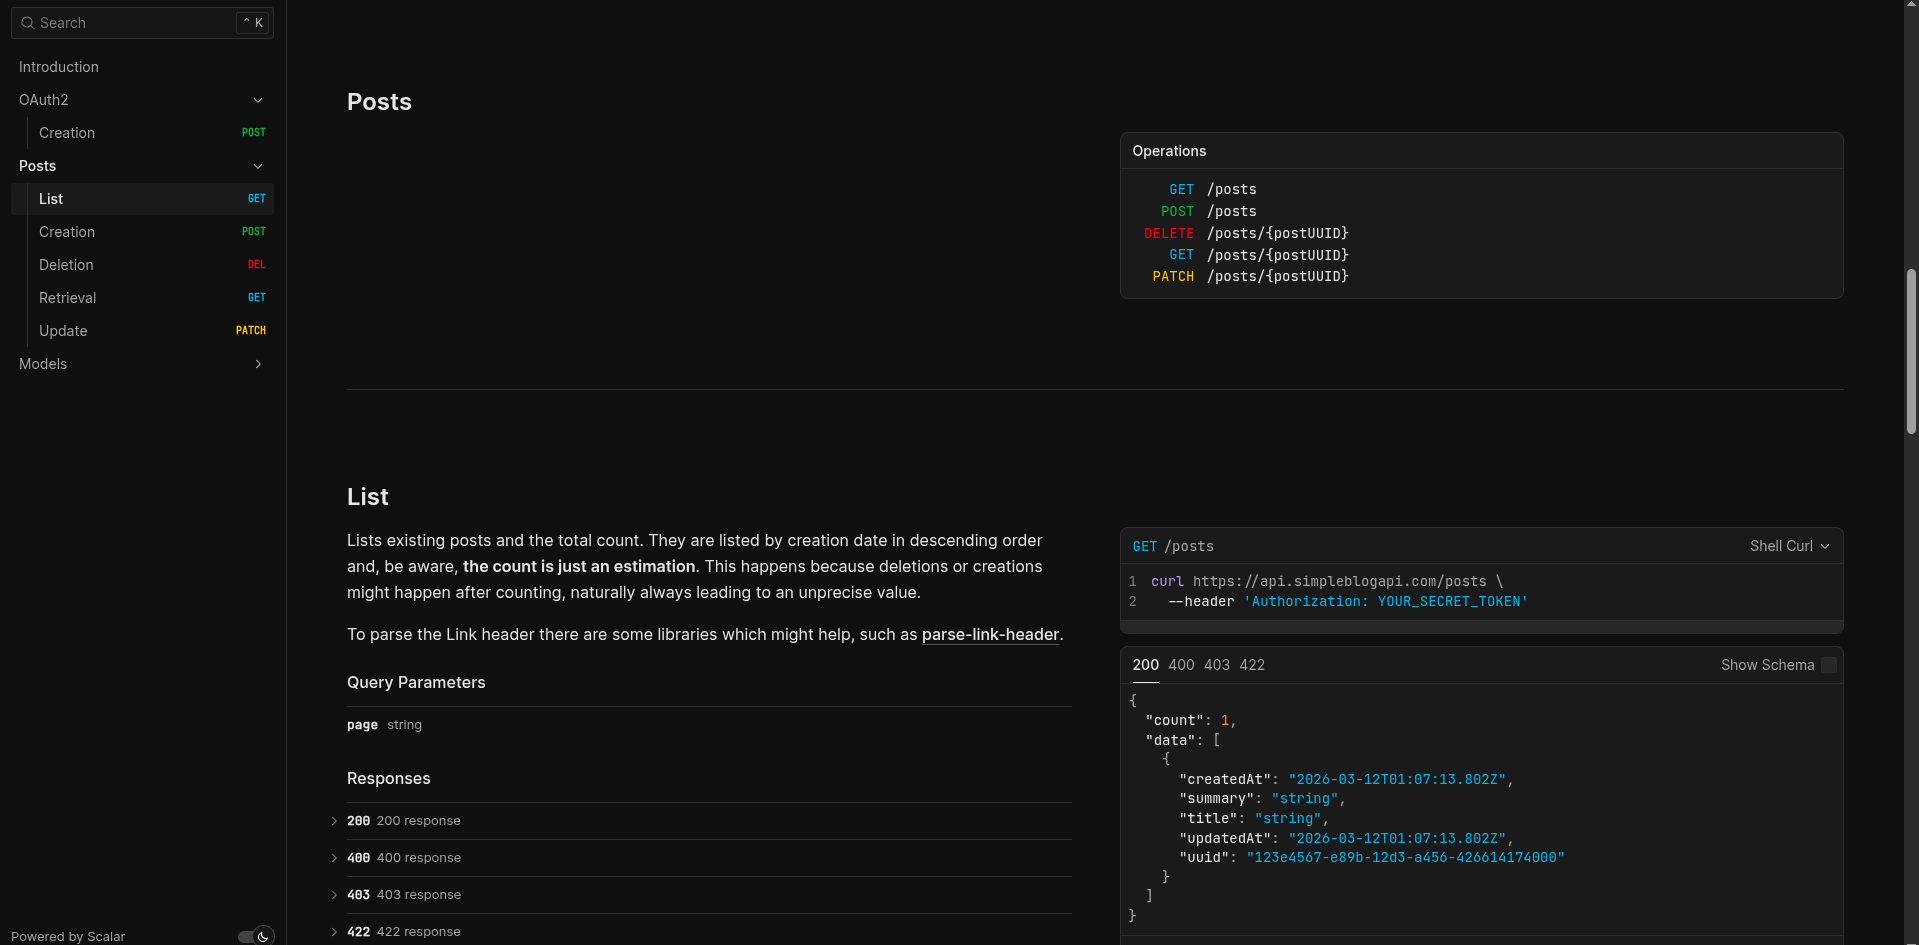Click the DEL badge next to Deletion

pyautogui.click(x=256, y=264)
